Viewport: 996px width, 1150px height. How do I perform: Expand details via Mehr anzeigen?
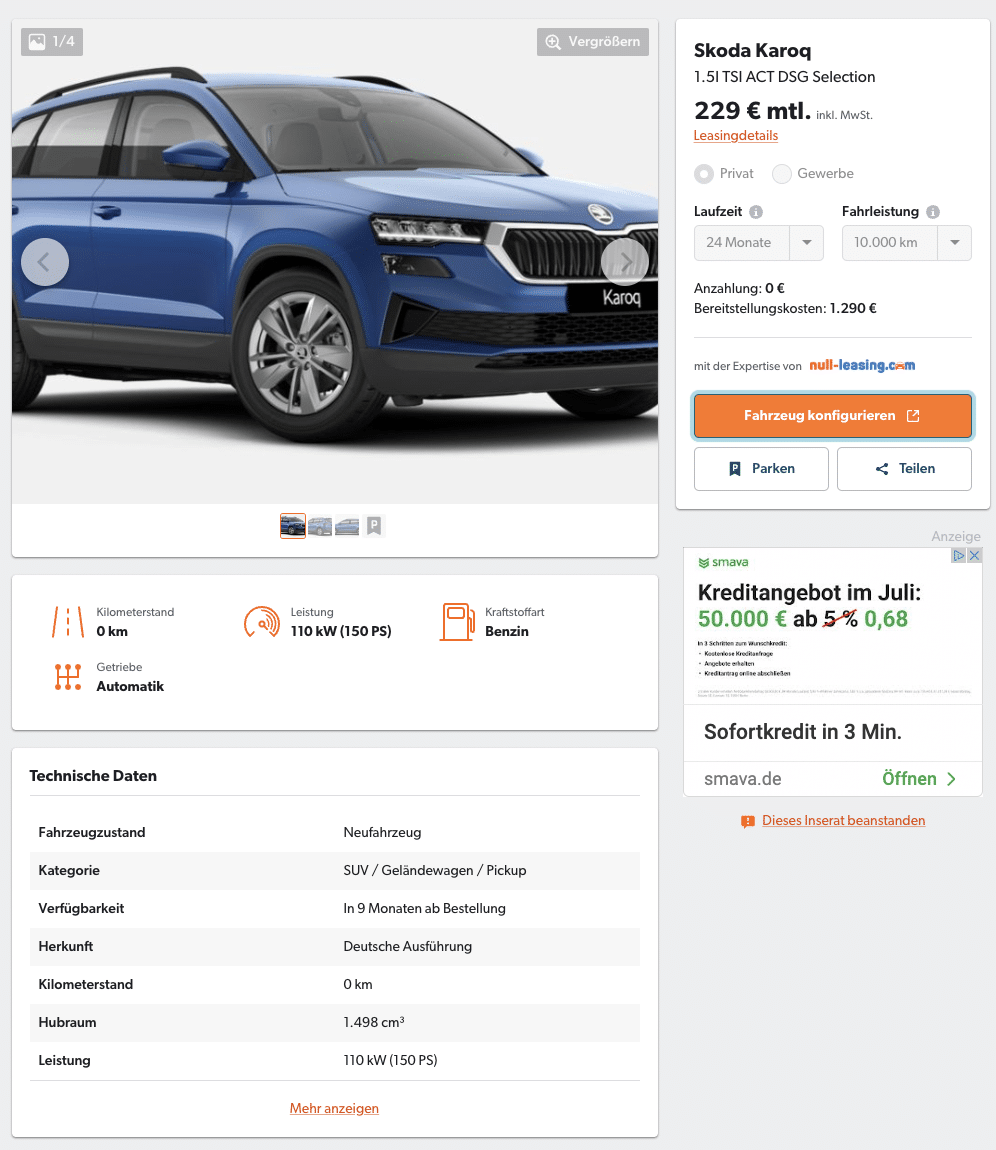[334, 1108]
